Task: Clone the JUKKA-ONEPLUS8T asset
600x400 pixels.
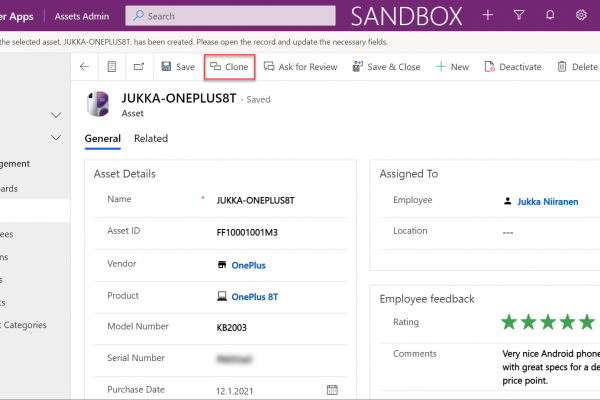Action: pyautogui.click(x=229, y=67)
